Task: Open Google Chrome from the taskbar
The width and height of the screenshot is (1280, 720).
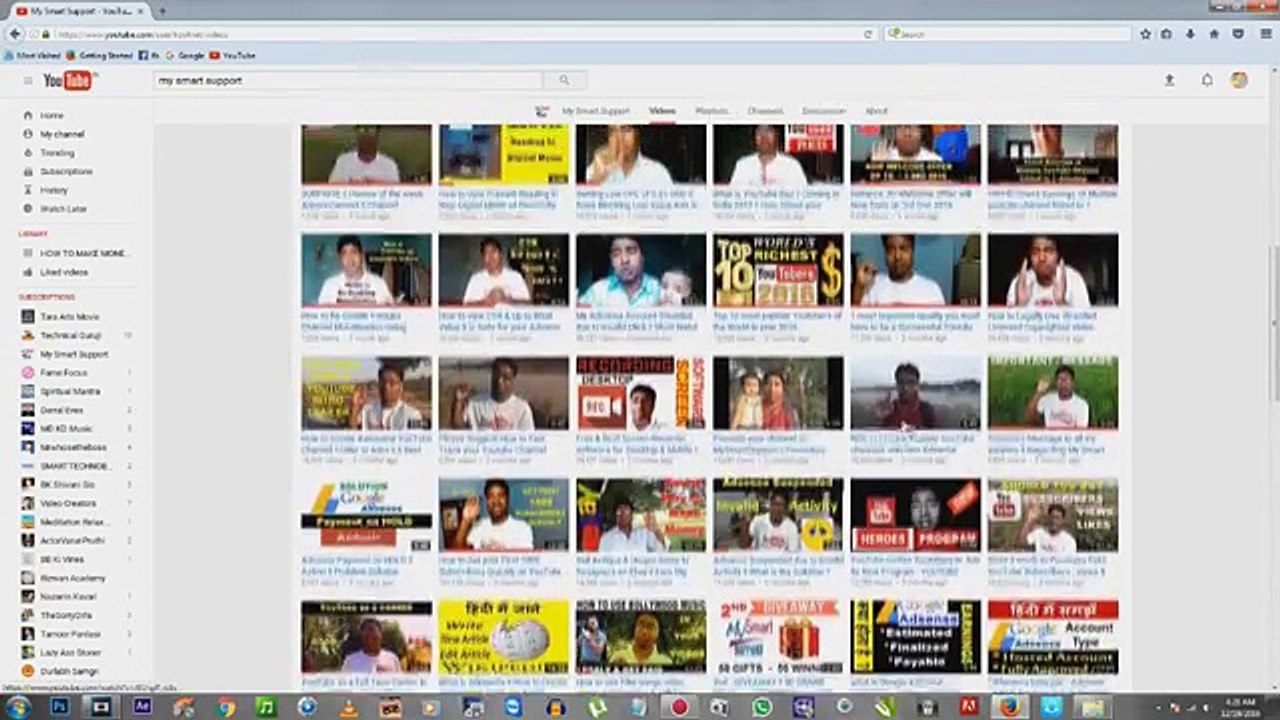Action: (225, 707)
